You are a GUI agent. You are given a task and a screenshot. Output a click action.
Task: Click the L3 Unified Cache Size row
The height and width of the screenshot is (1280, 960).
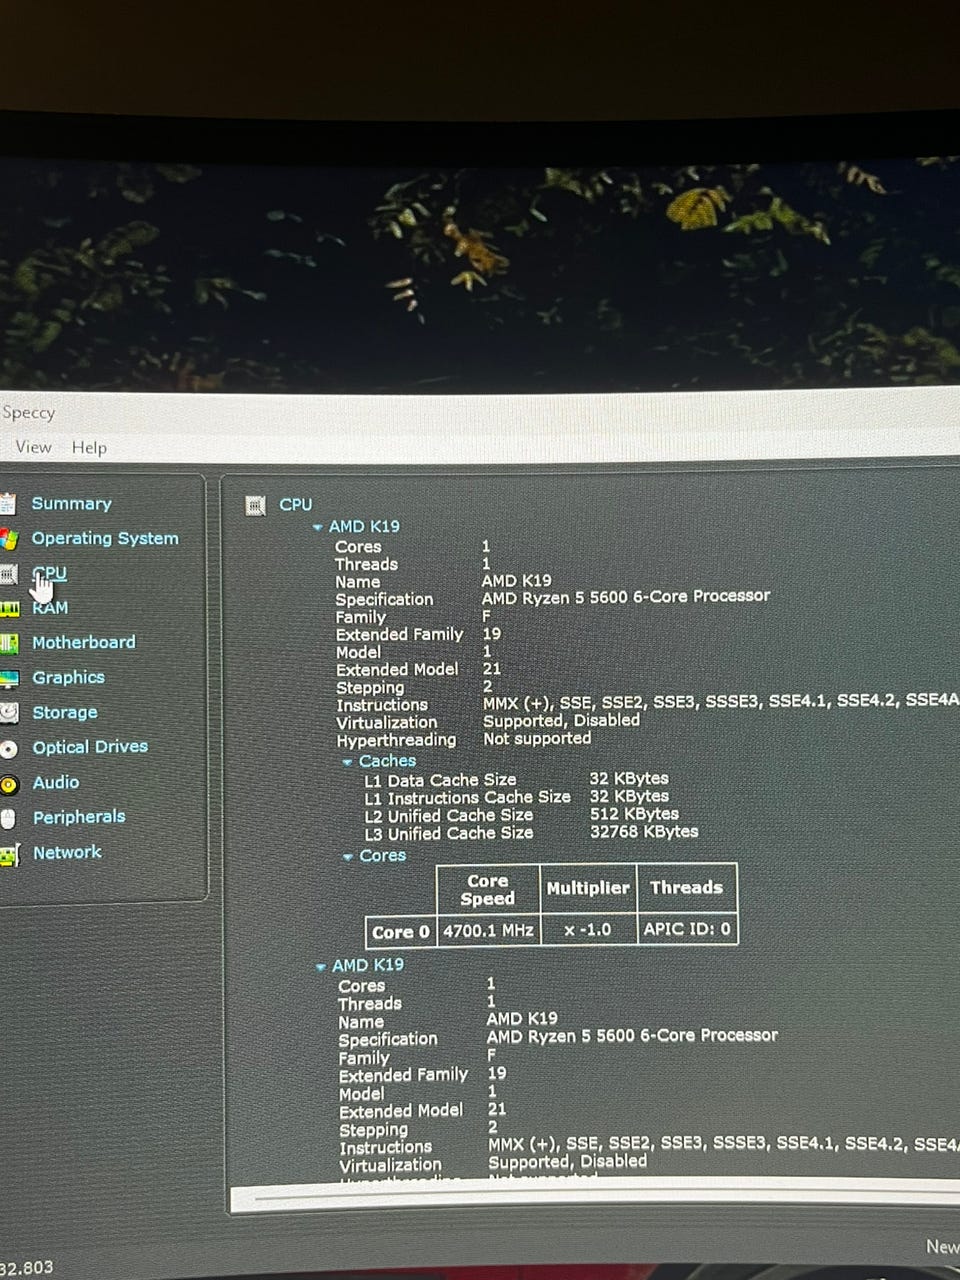coord(530,832)
